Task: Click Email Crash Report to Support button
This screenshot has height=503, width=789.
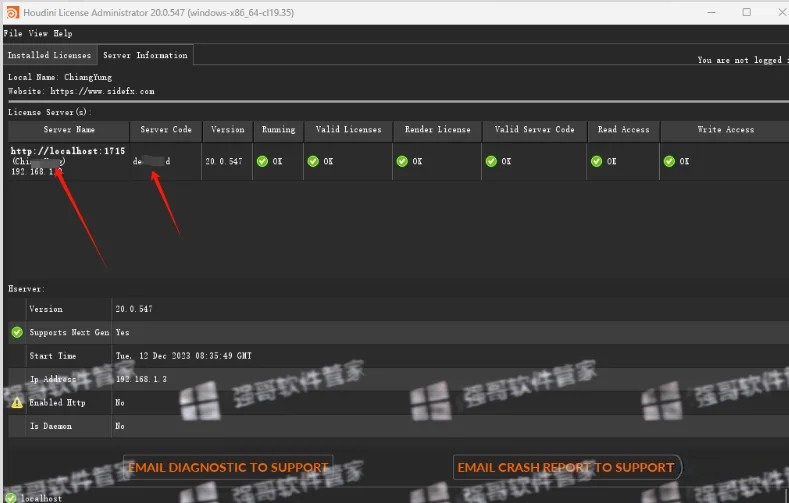Action: [x=567, y=467]
